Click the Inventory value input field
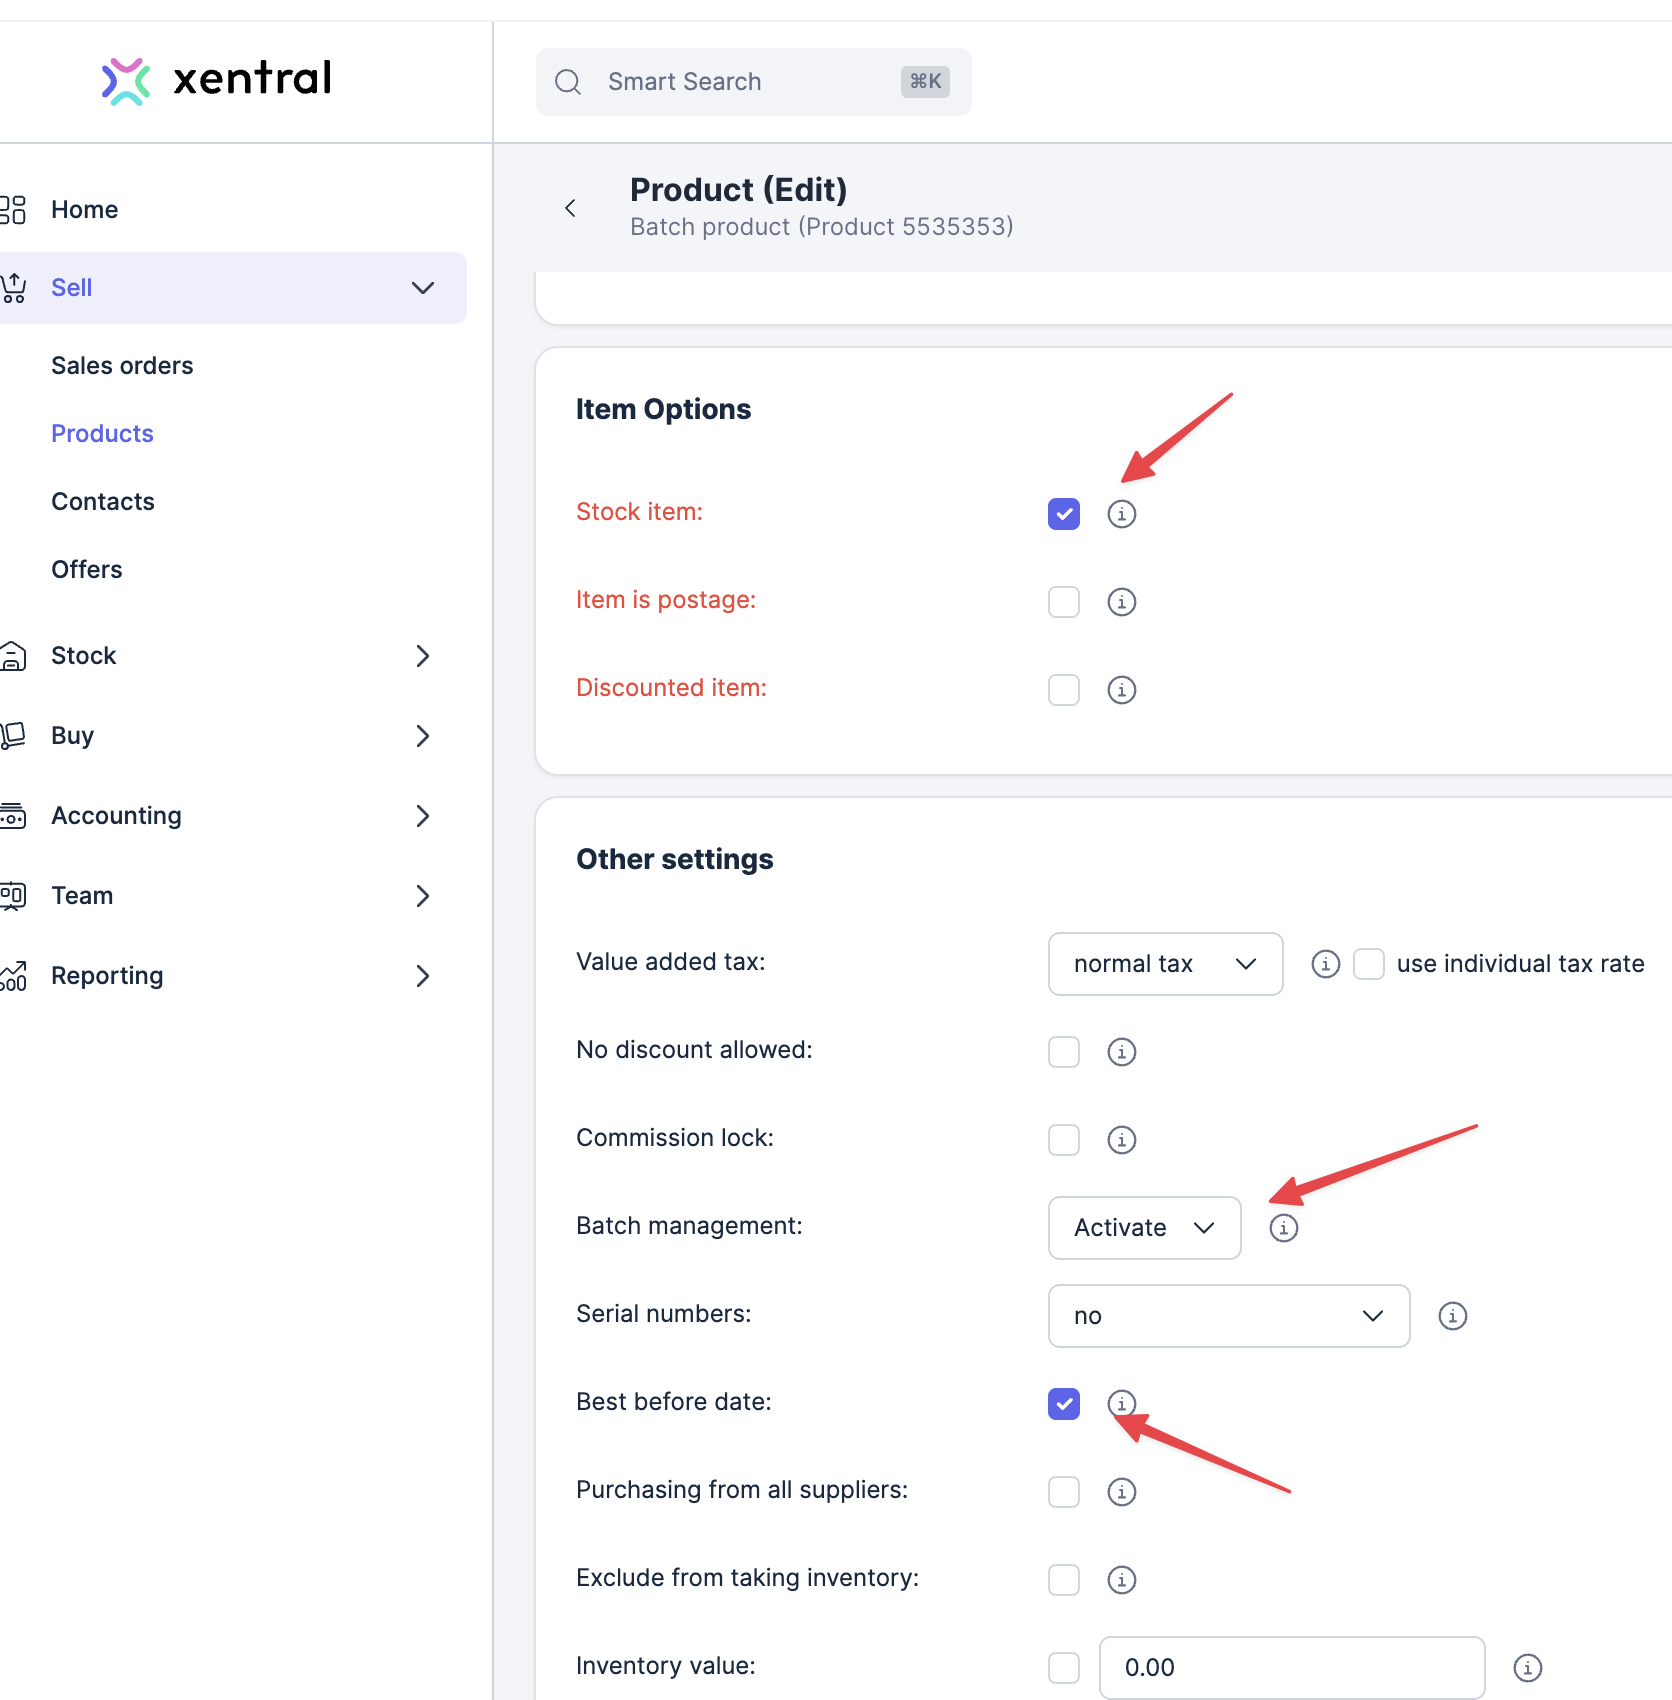1672x1700 pixels. click(x=1292, y=1668)
